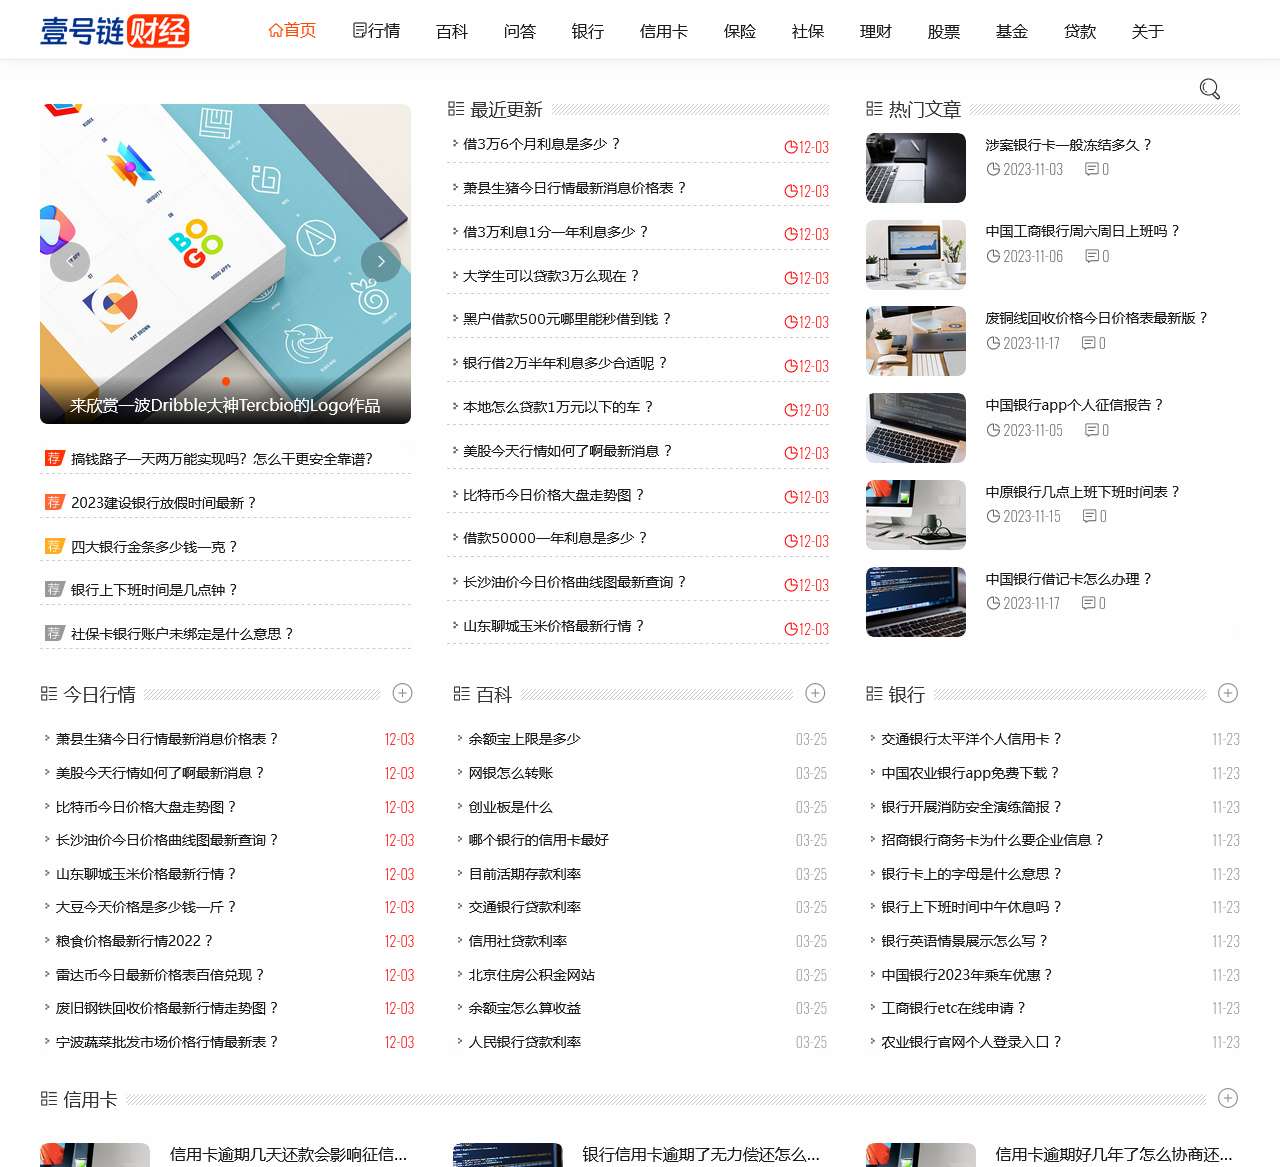Image resolution: width=1280 pixels, height=1167 pixels.
Task: Click plus icon beside 信用卡 section
Action: (x=1228, y=1098)
